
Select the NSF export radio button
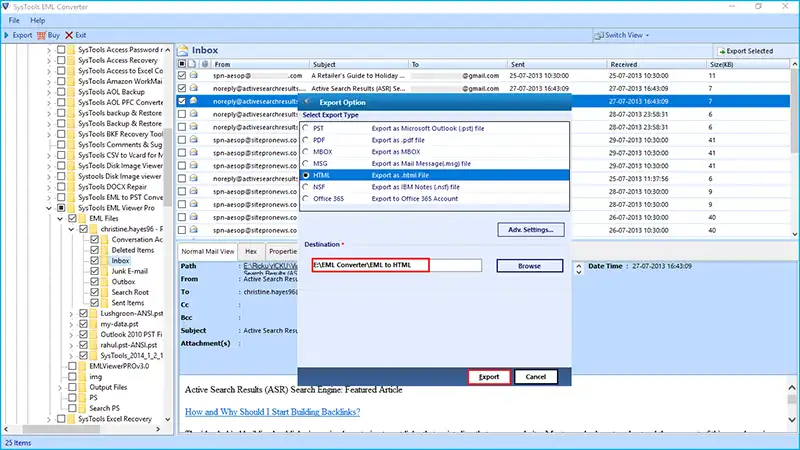pos(306,187)
